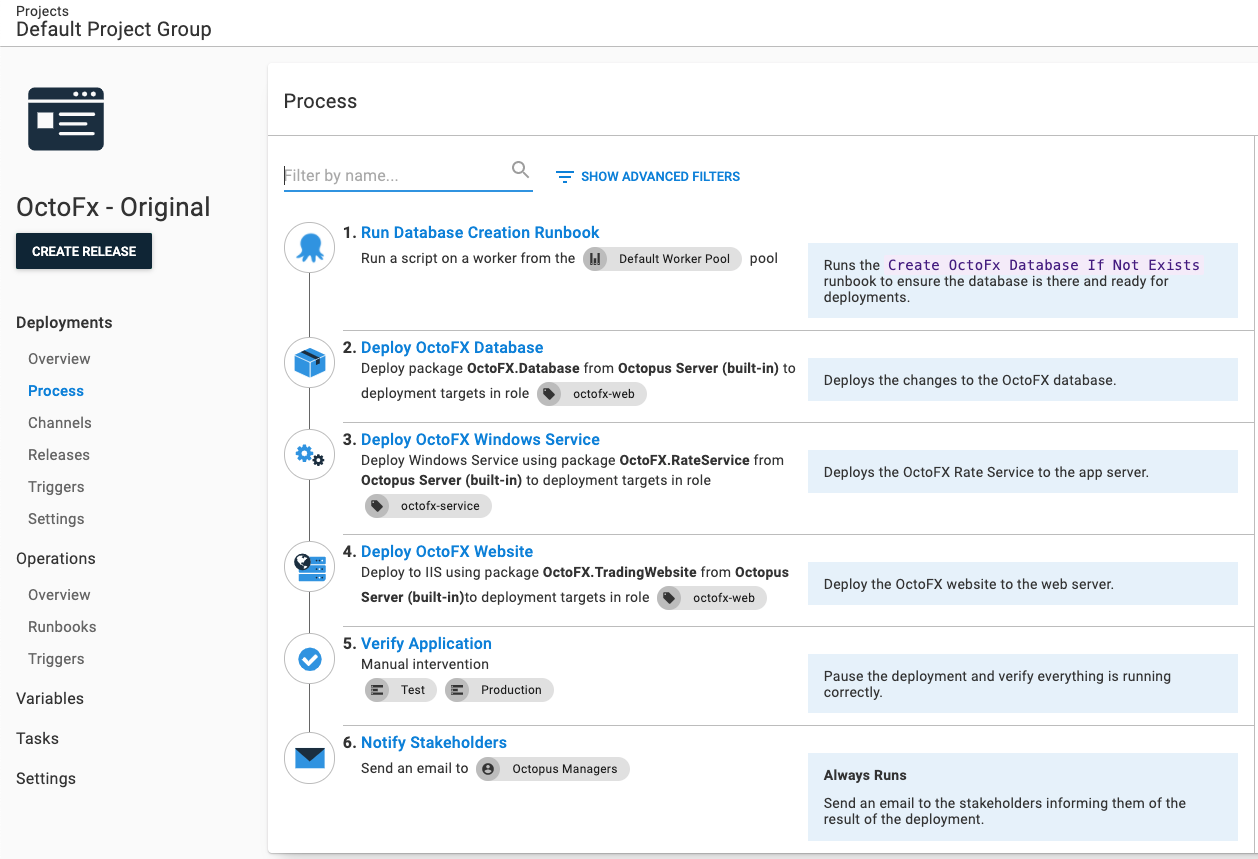Expand the advanced filters panel
1258x859 pixels.
click(x=648, y=176)
